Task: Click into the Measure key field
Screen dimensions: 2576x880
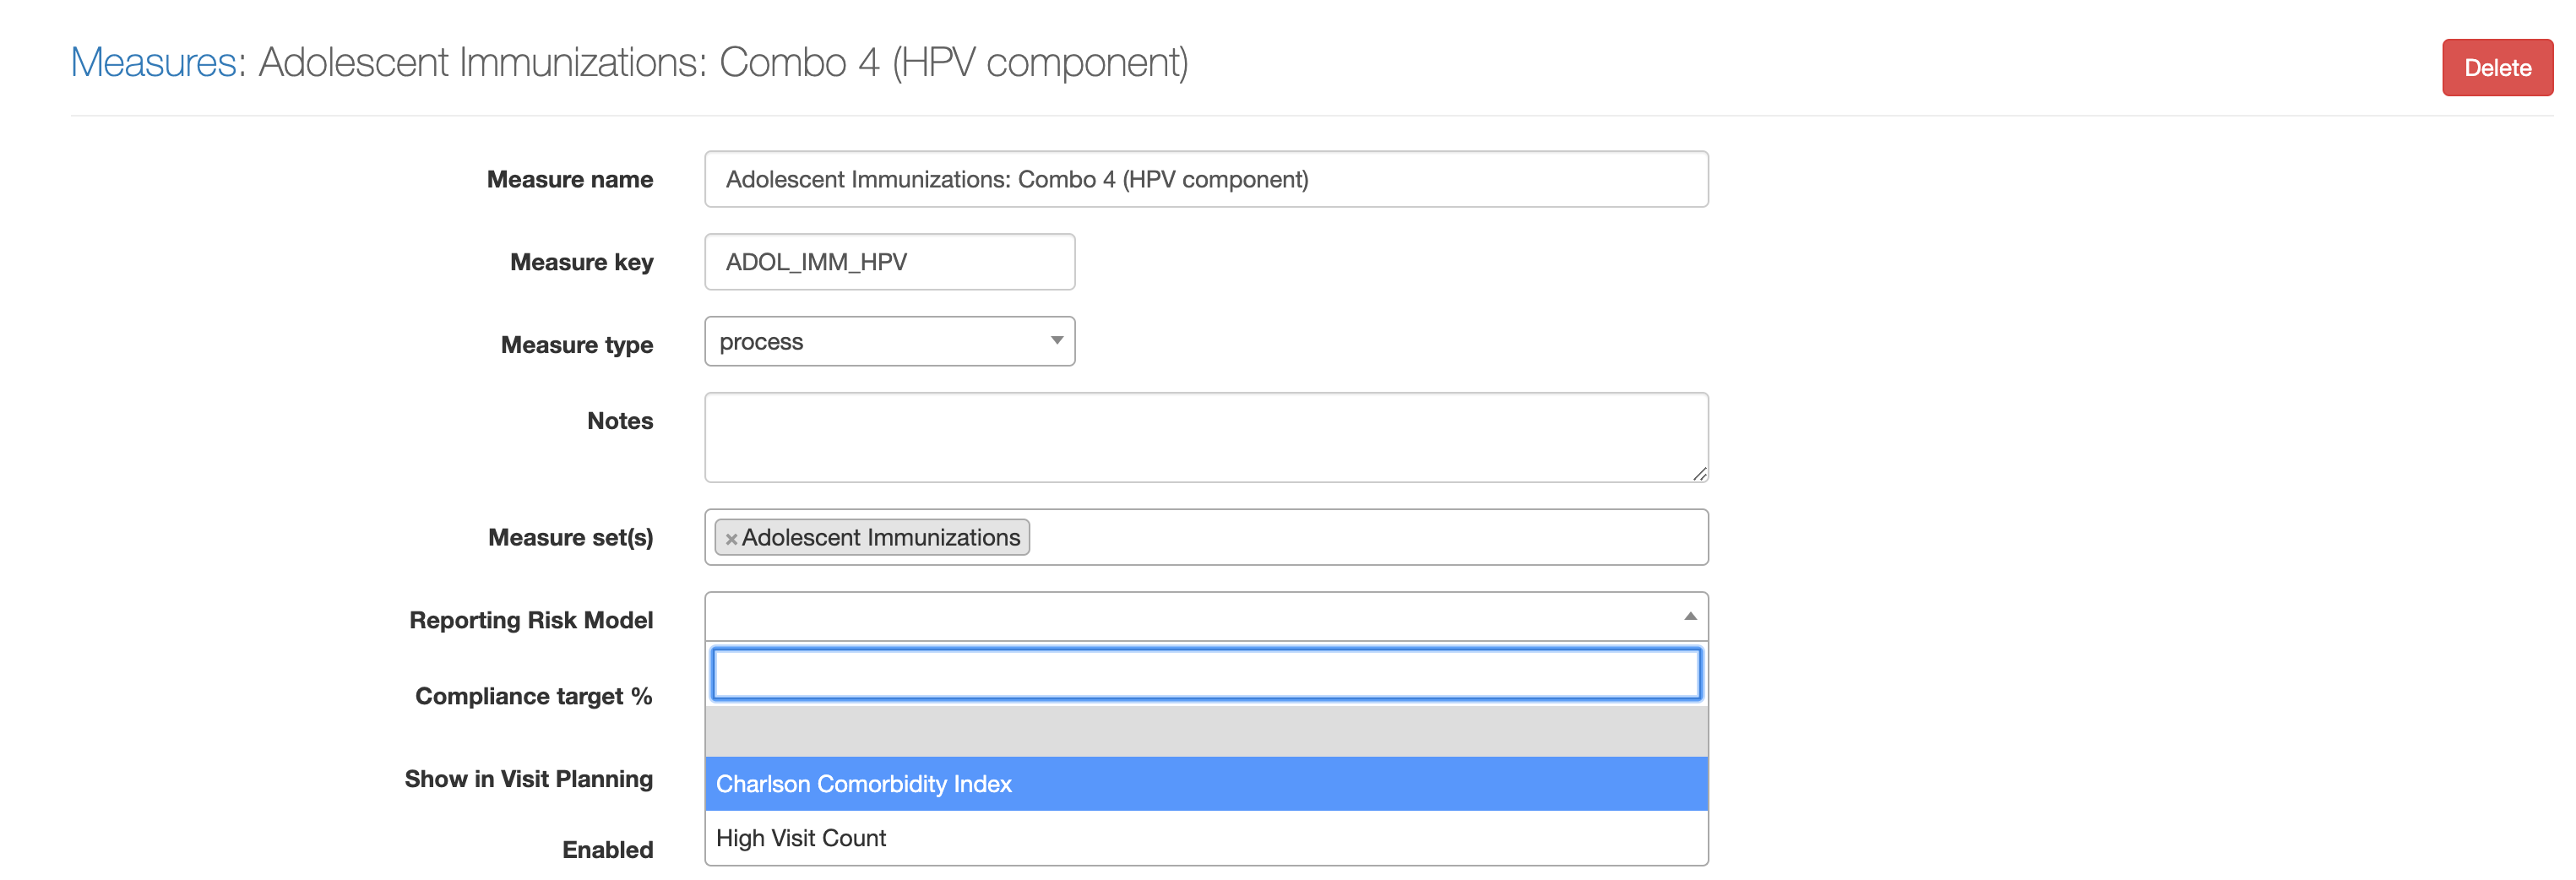Action: click(x=889, y=262)
